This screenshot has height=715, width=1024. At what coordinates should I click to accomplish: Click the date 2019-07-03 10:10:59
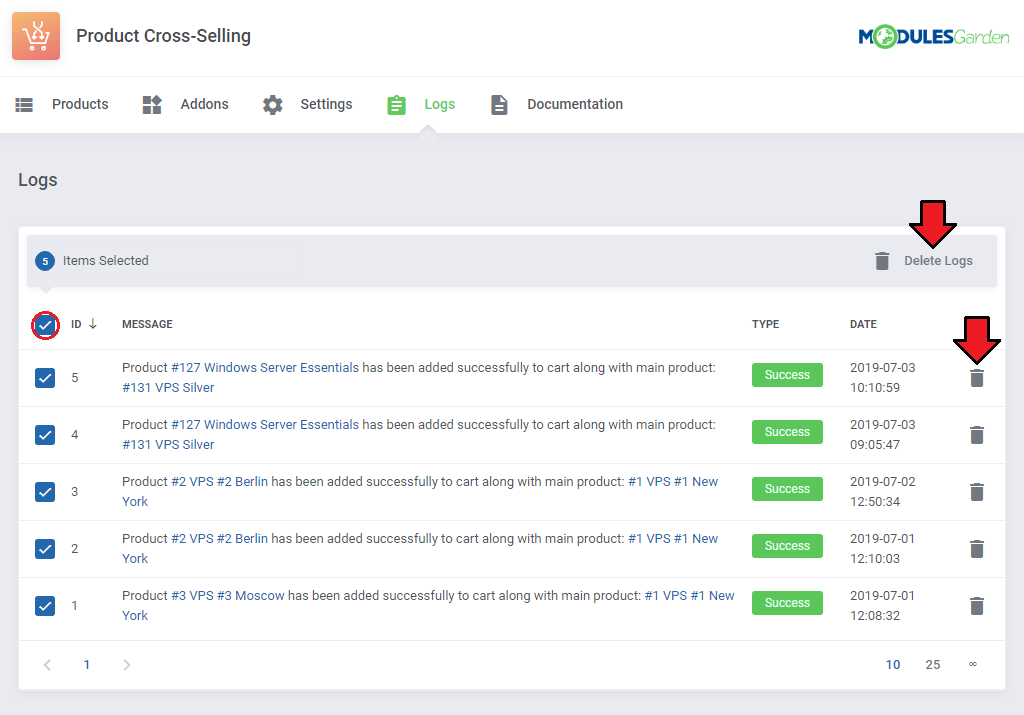pyautogui.click(x=882, y=377)
